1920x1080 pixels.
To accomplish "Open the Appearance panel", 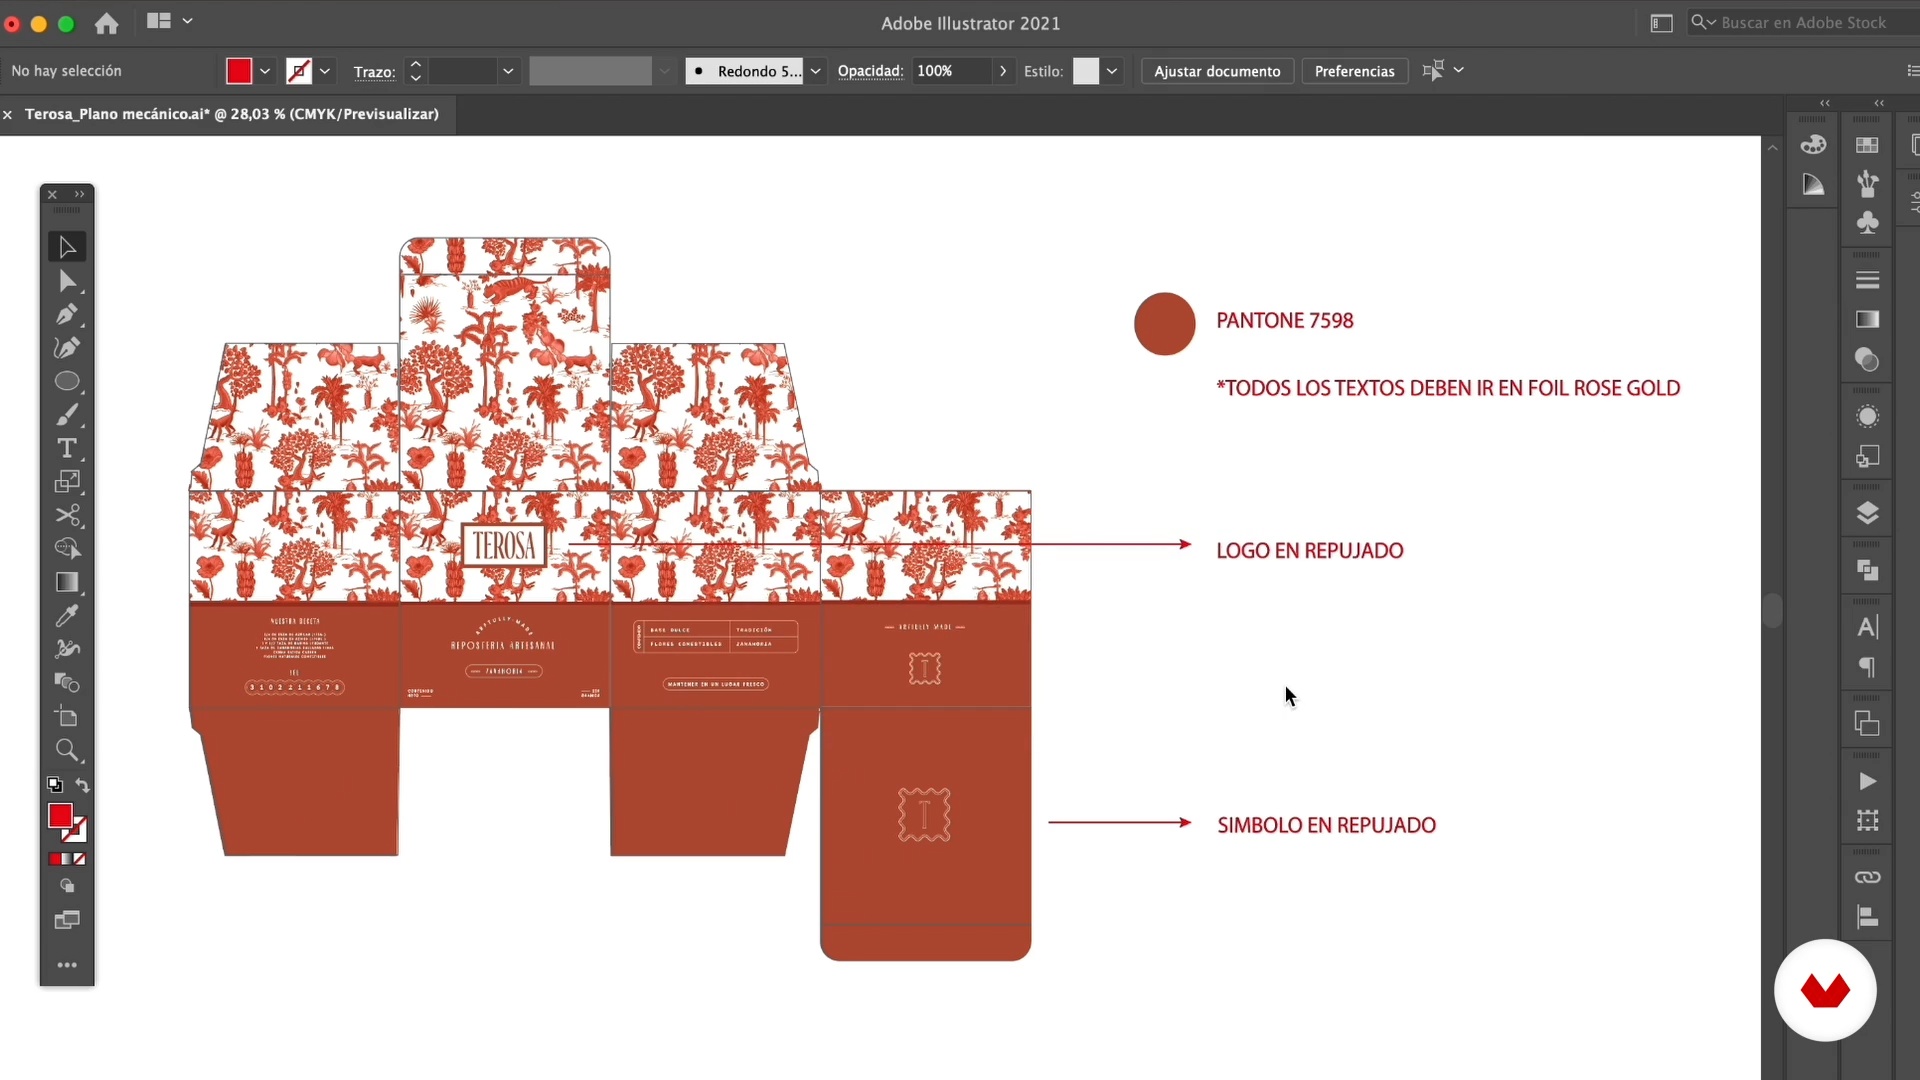I will (1867, 417).
